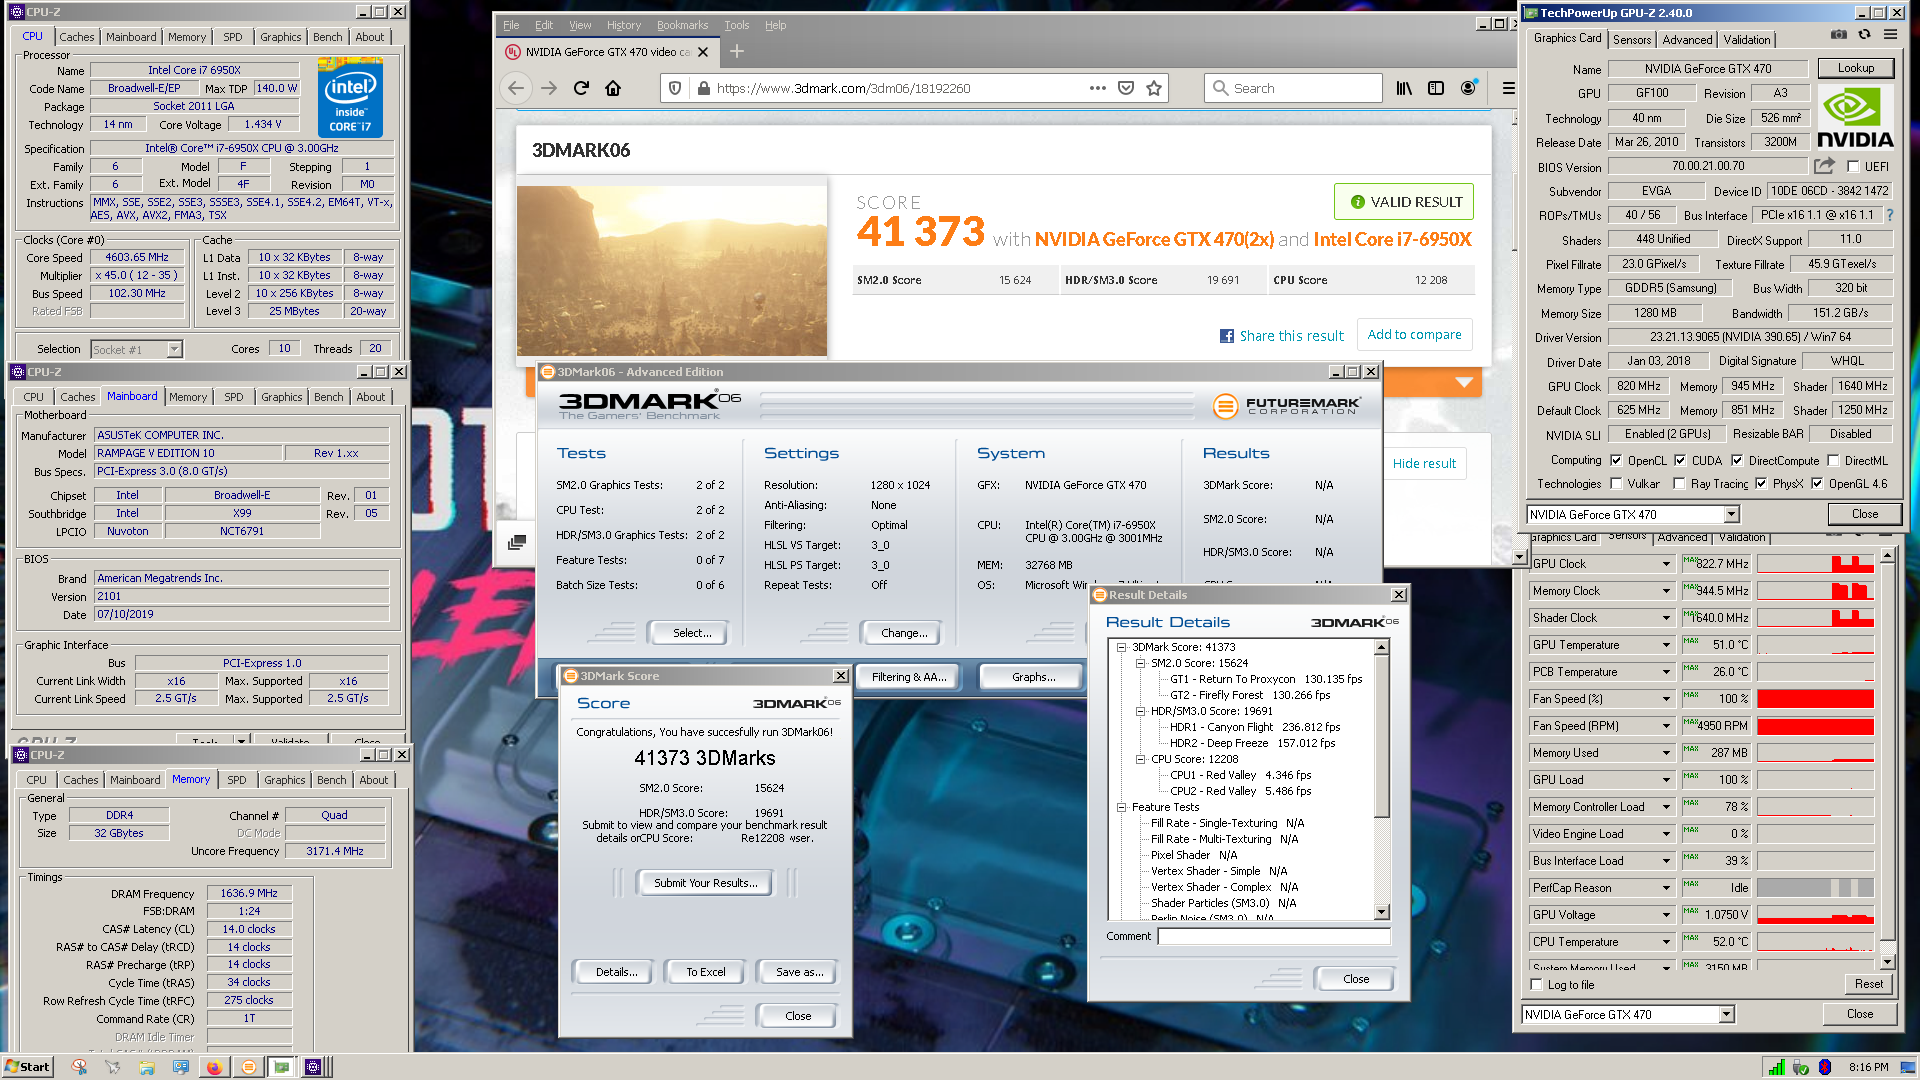Click the site padlock icon in address bar

coord(704,88)
